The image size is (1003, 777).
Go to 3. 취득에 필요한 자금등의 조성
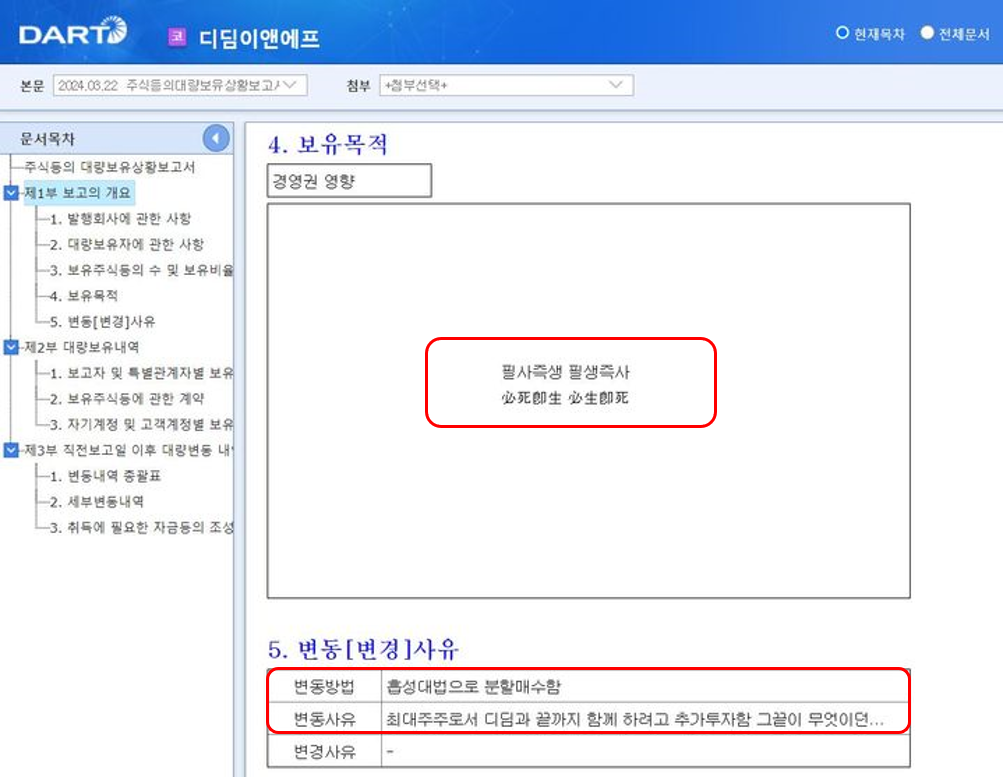141,527
